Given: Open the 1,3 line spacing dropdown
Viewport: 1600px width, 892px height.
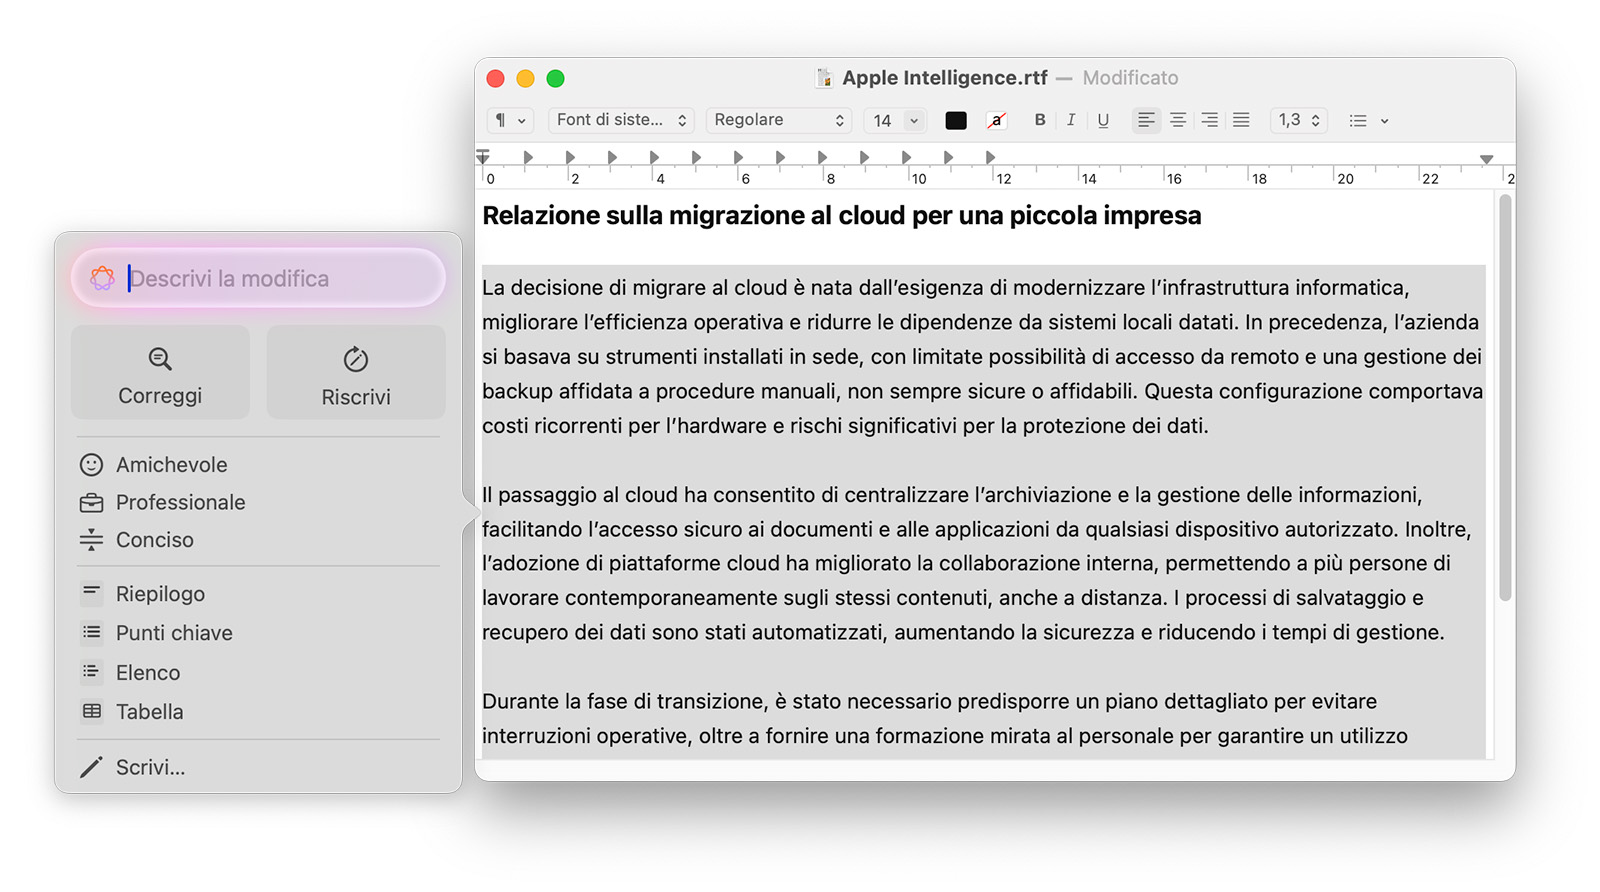Looking at the screenshot, I should click(1299, 120).
